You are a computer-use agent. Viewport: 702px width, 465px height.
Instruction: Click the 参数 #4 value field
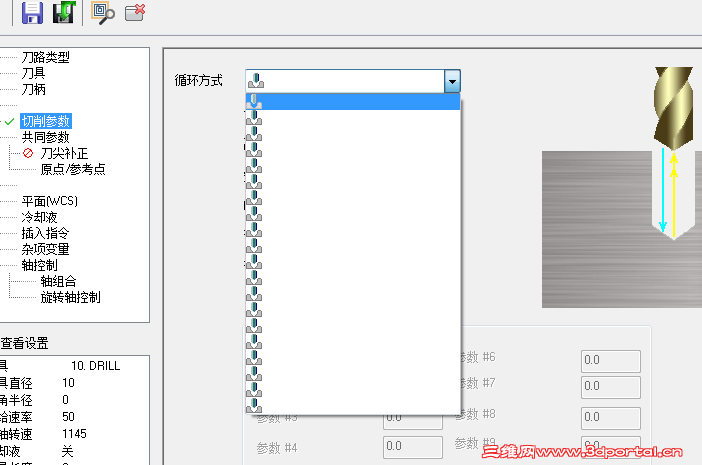point(413,447)
